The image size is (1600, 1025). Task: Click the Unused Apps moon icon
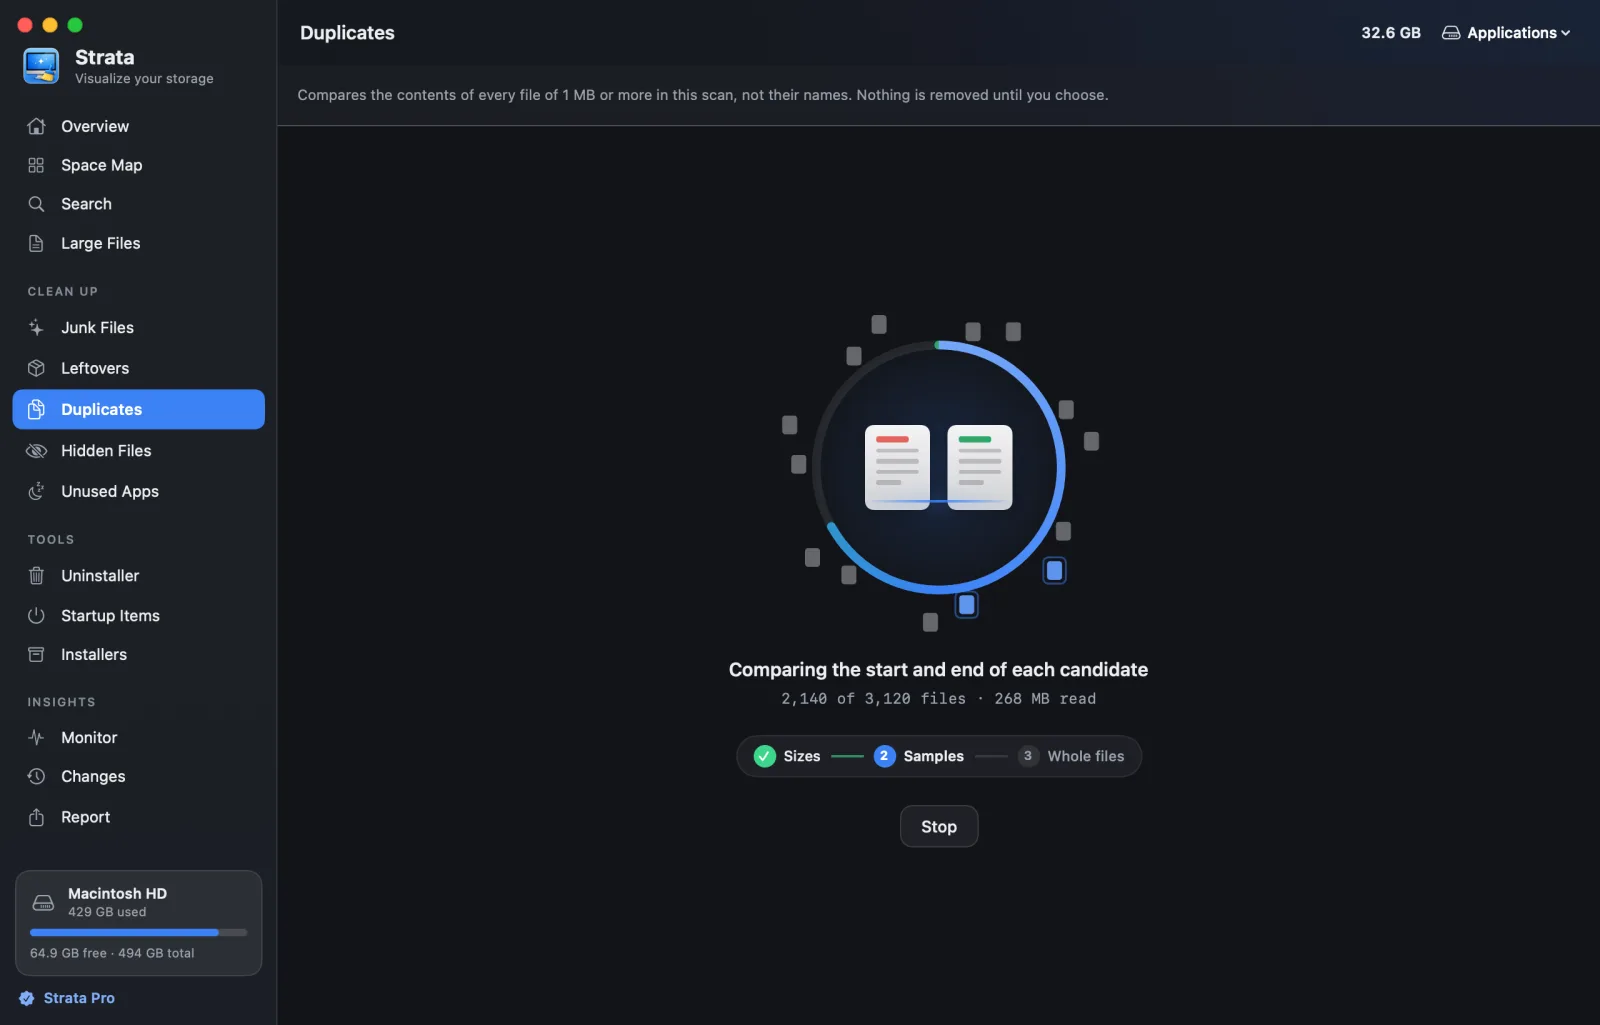tap(36, 491)
